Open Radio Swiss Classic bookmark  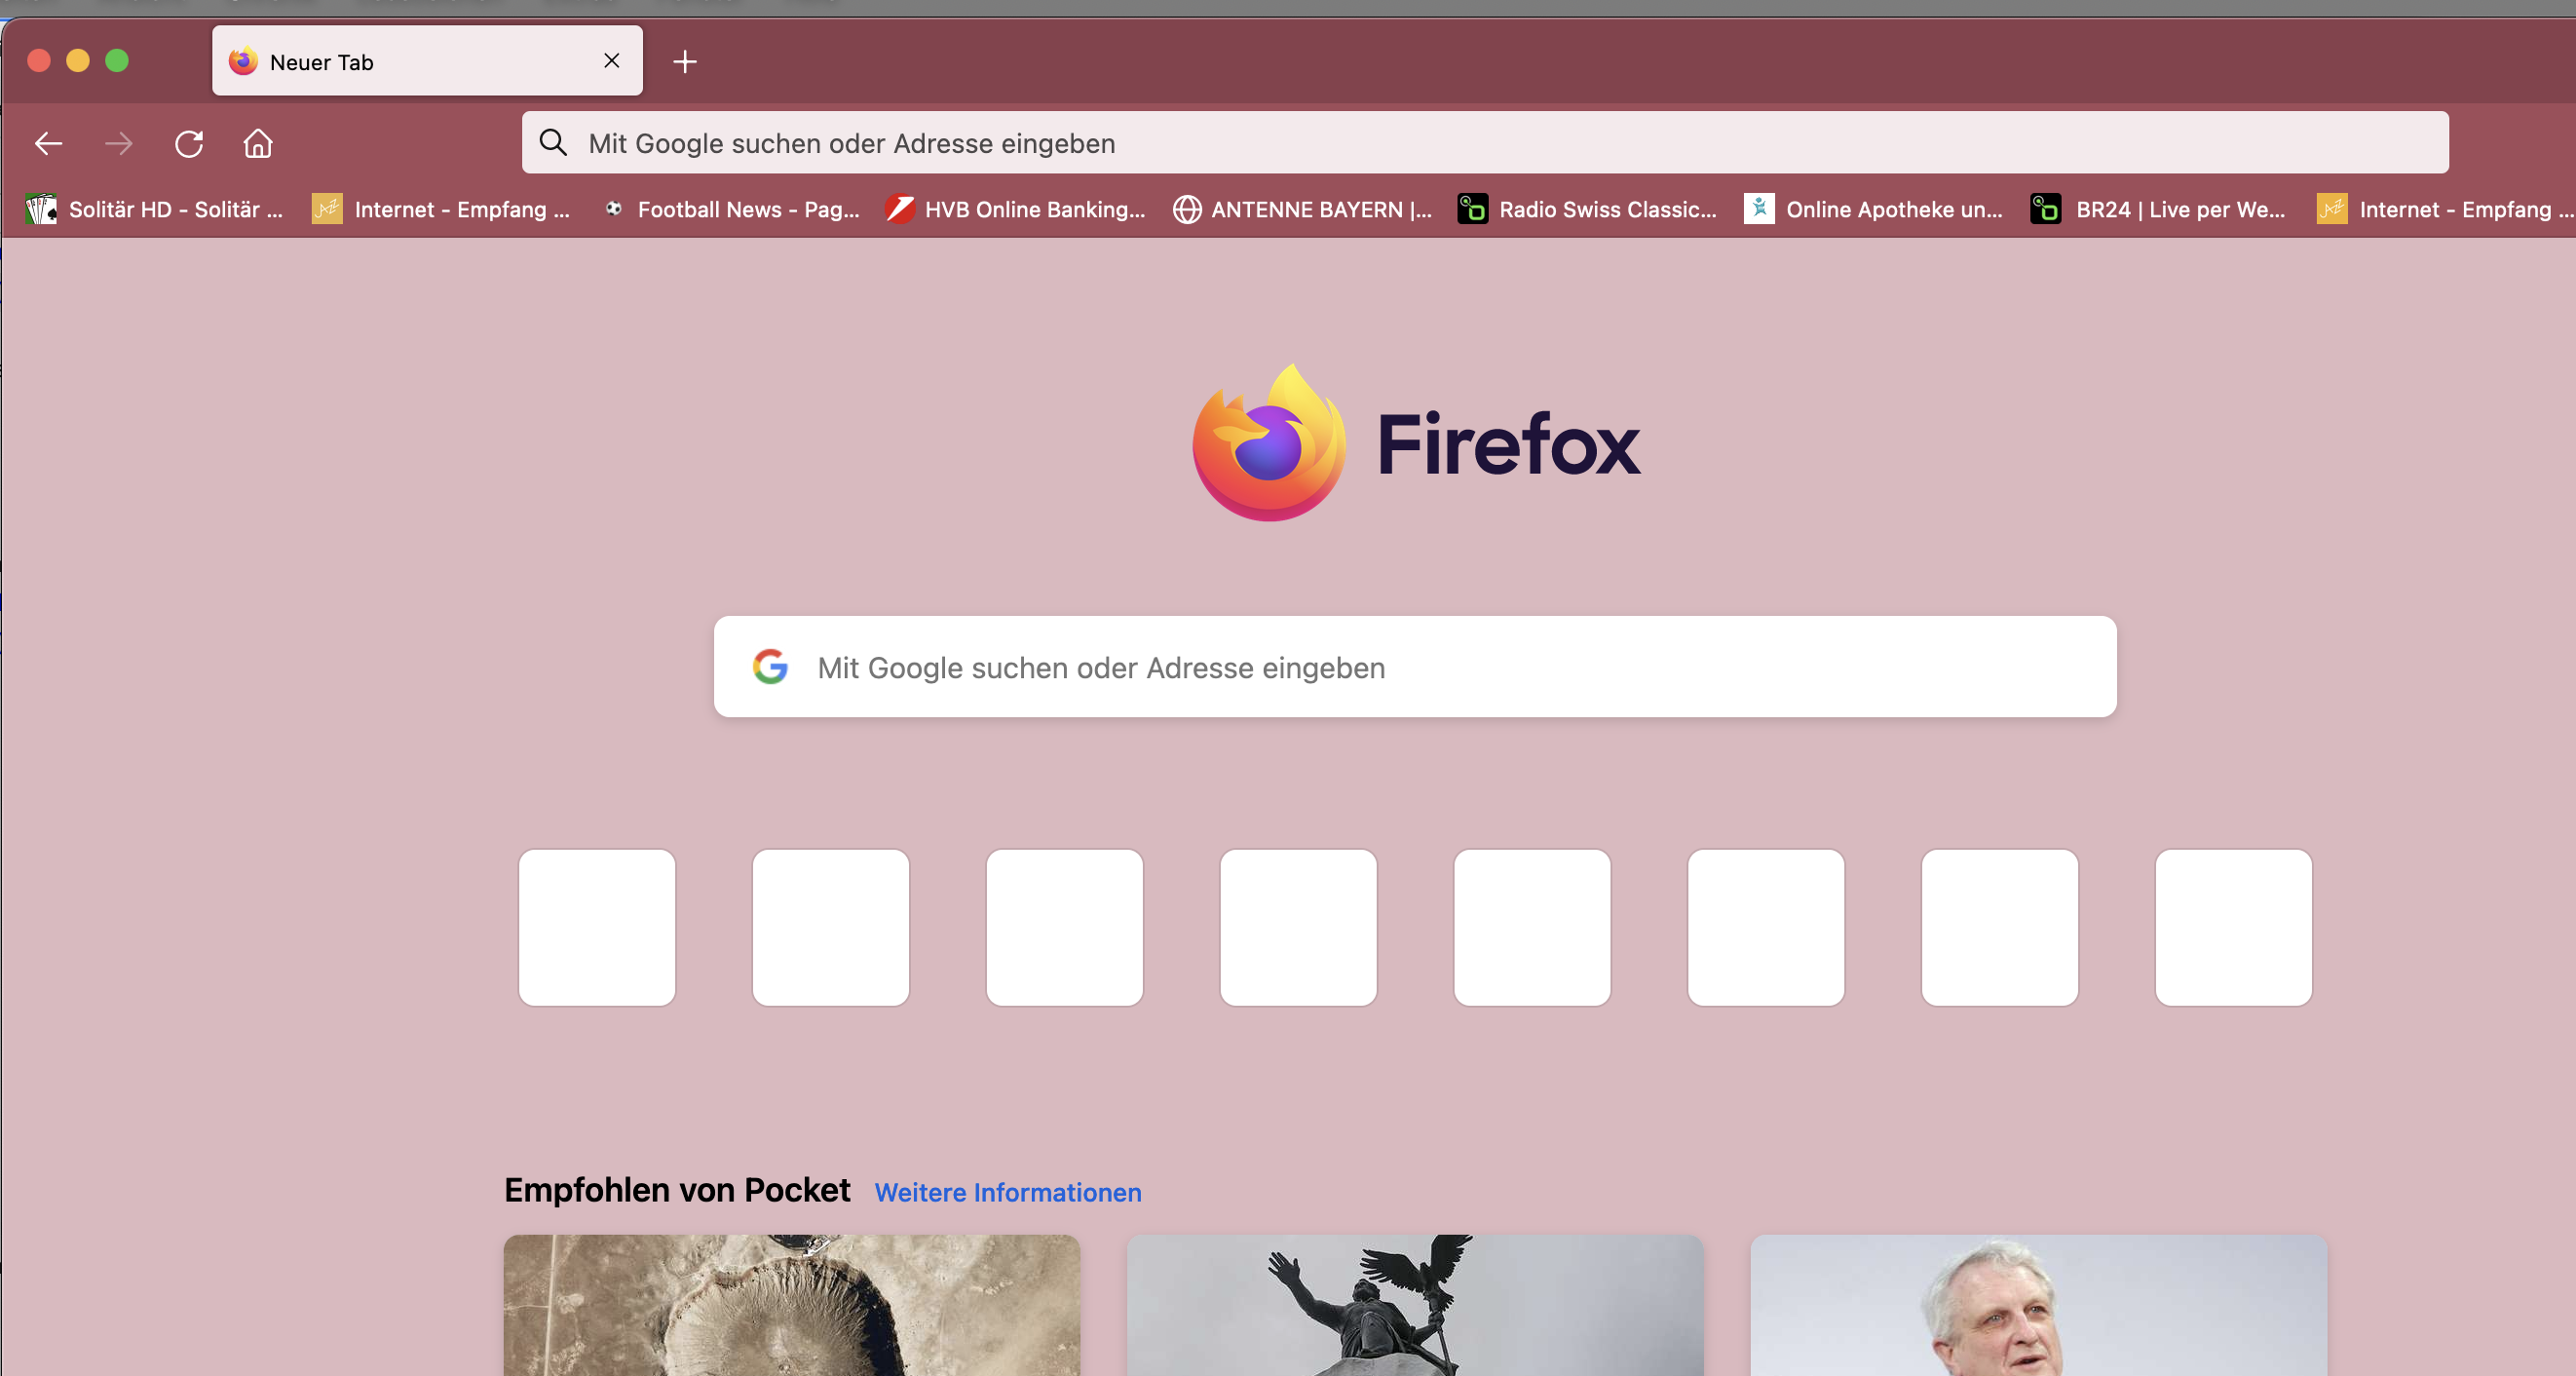(x=1588, y=210)
